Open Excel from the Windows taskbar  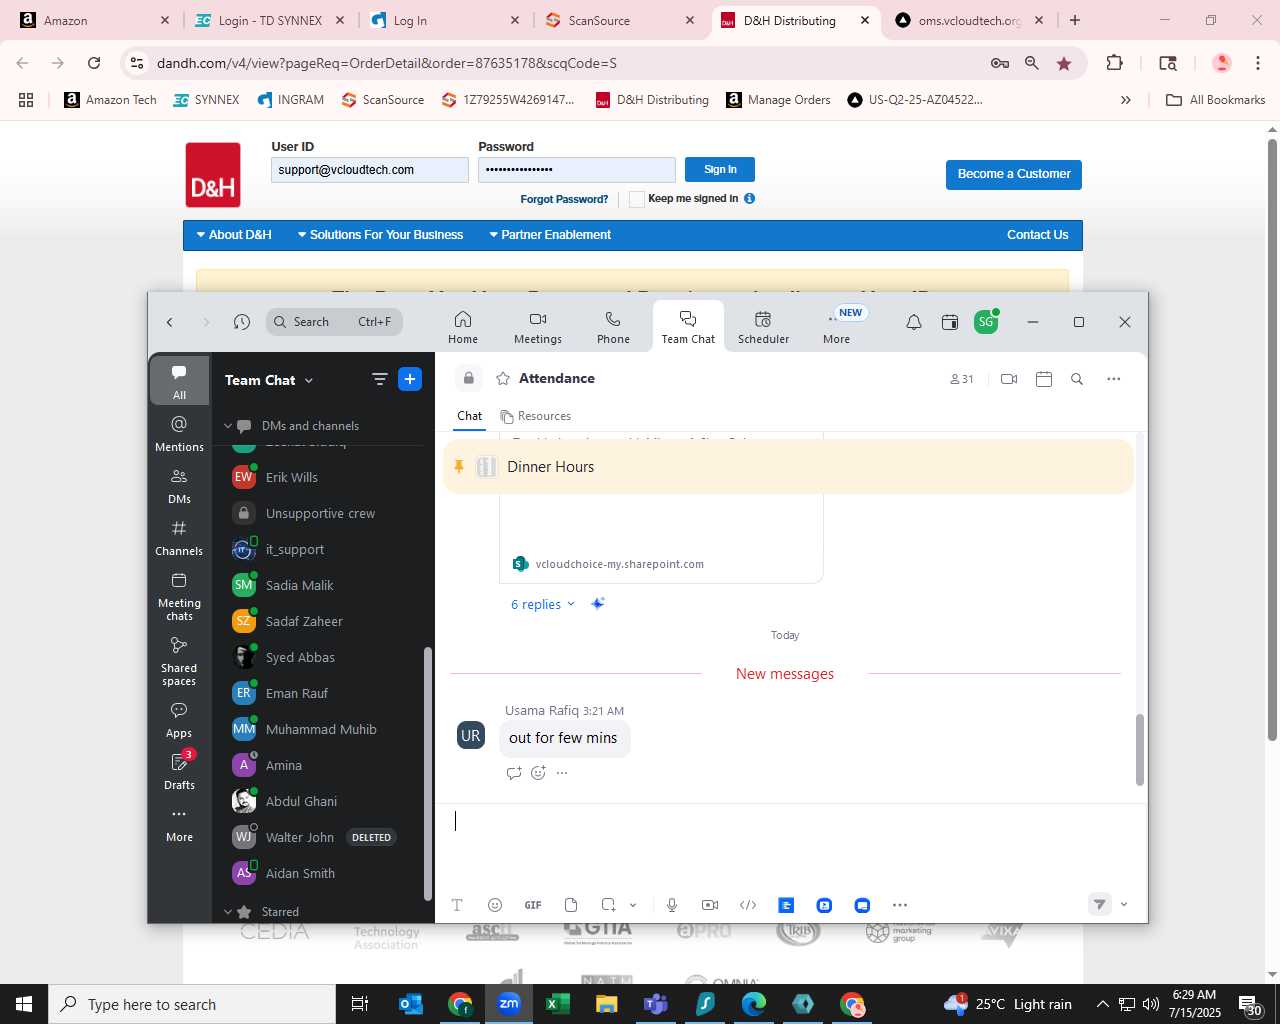[558, 1004]
